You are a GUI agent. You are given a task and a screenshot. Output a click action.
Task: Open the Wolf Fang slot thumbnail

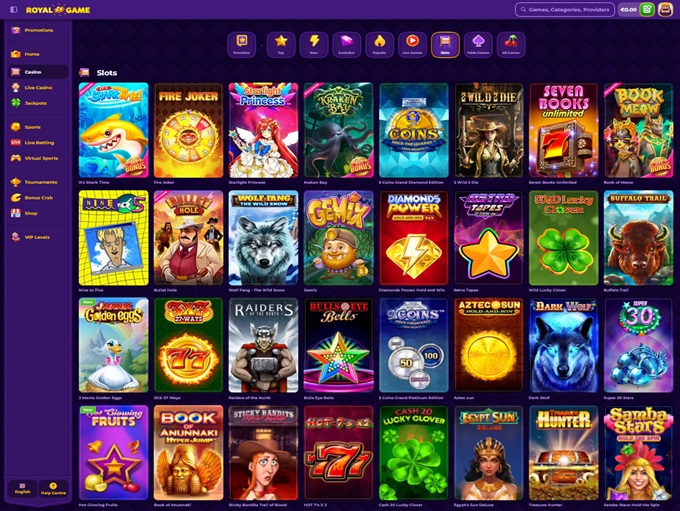[264, 238]
